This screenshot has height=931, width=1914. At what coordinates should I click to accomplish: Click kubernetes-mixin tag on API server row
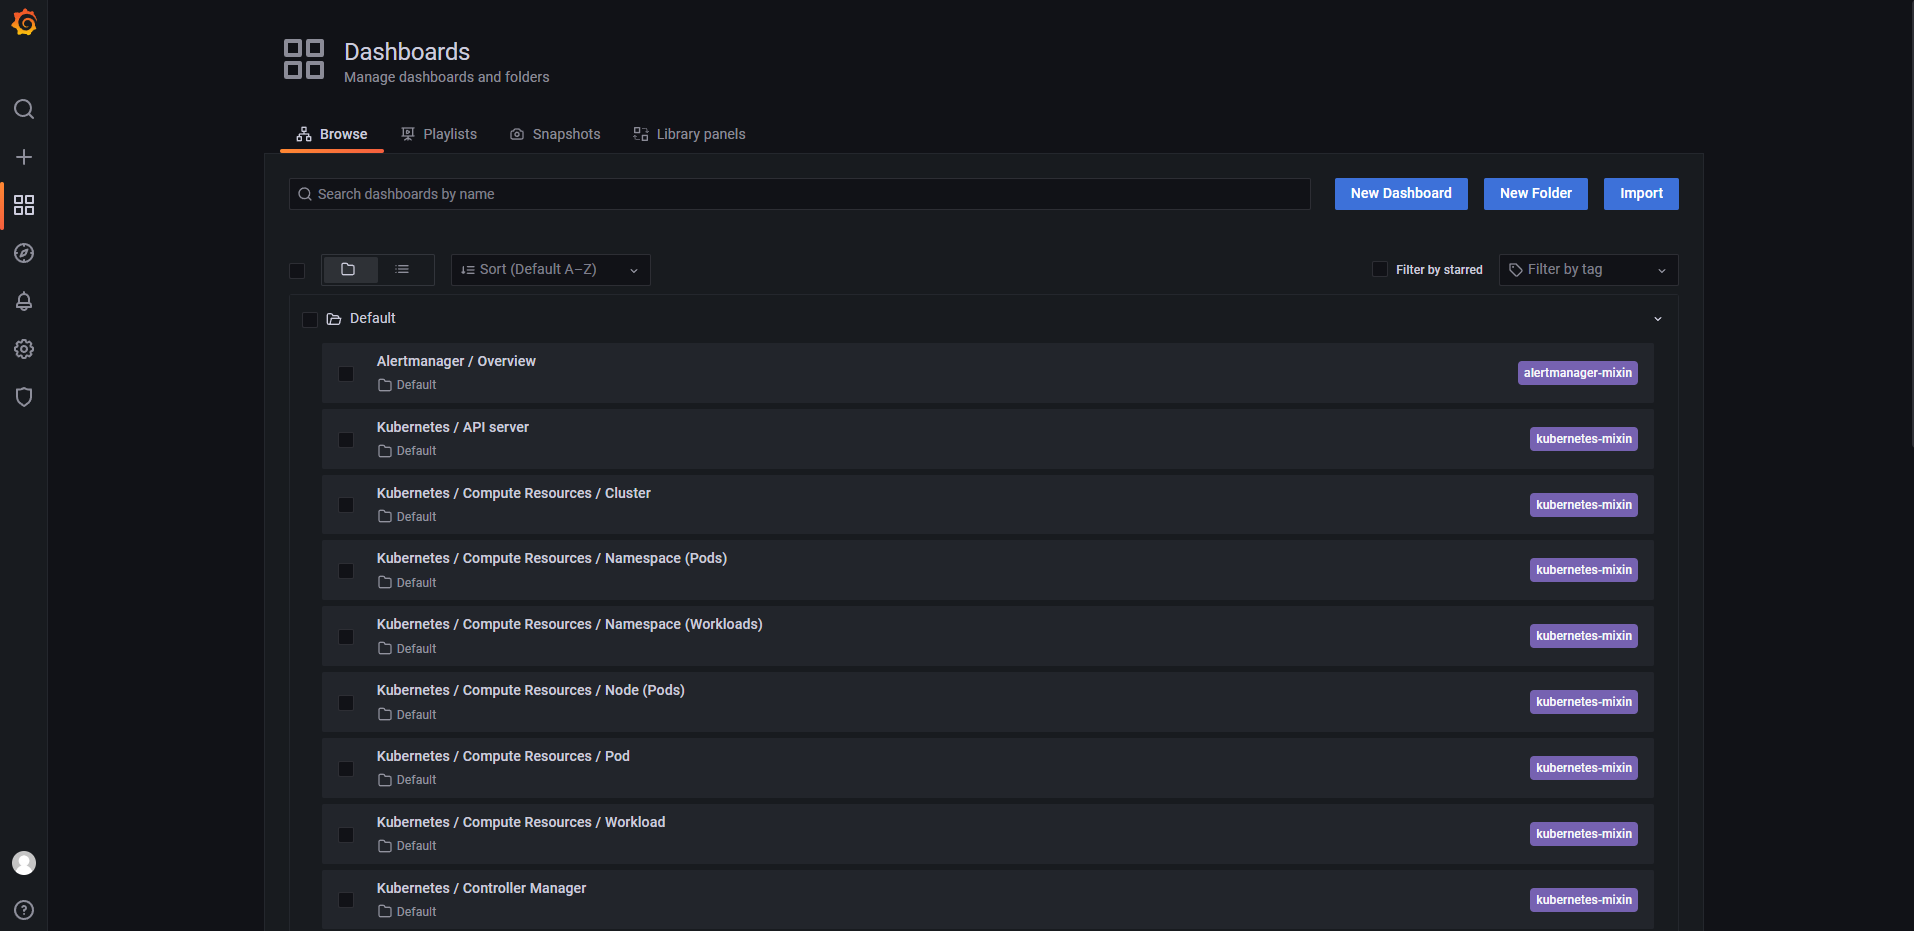coord(1584,439)
